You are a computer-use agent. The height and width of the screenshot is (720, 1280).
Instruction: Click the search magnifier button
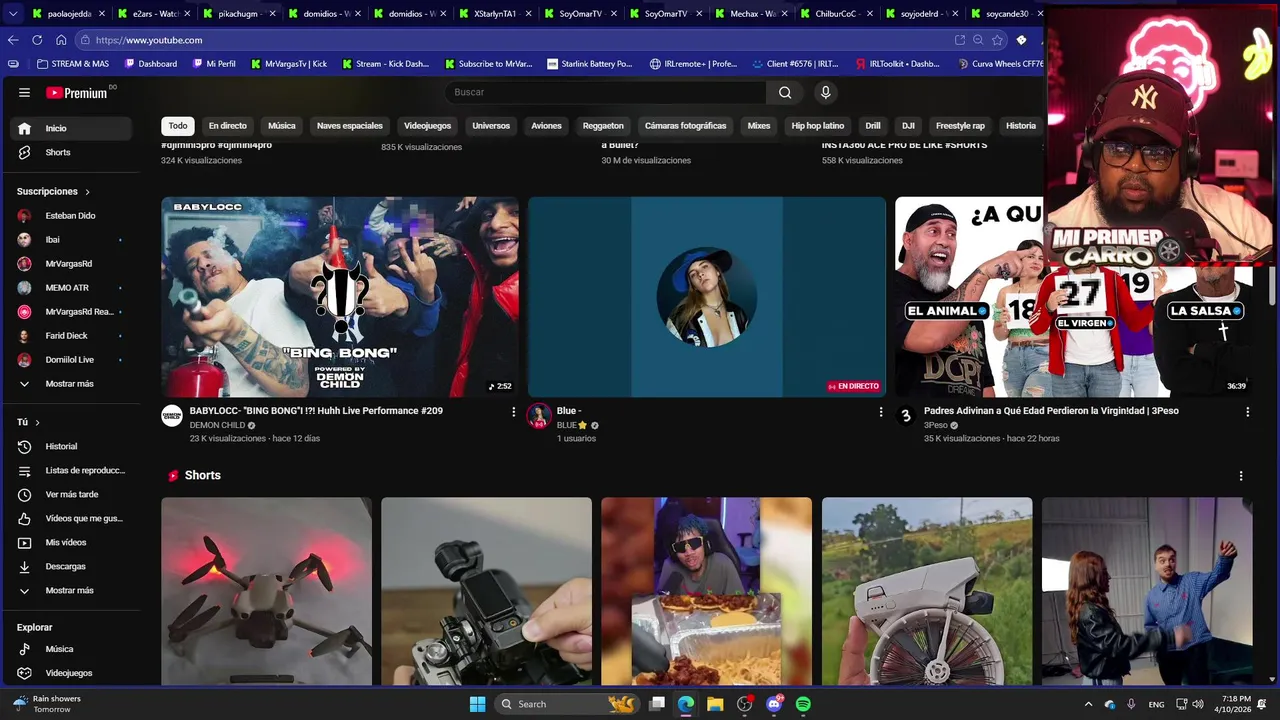coord(785,92)
